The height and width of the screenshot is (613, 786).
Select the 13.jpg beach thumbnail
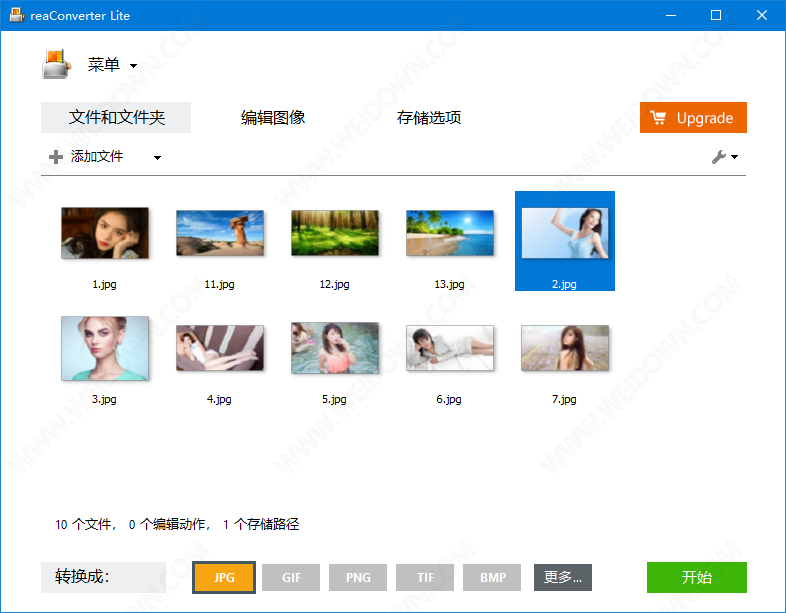pos(450,233)
